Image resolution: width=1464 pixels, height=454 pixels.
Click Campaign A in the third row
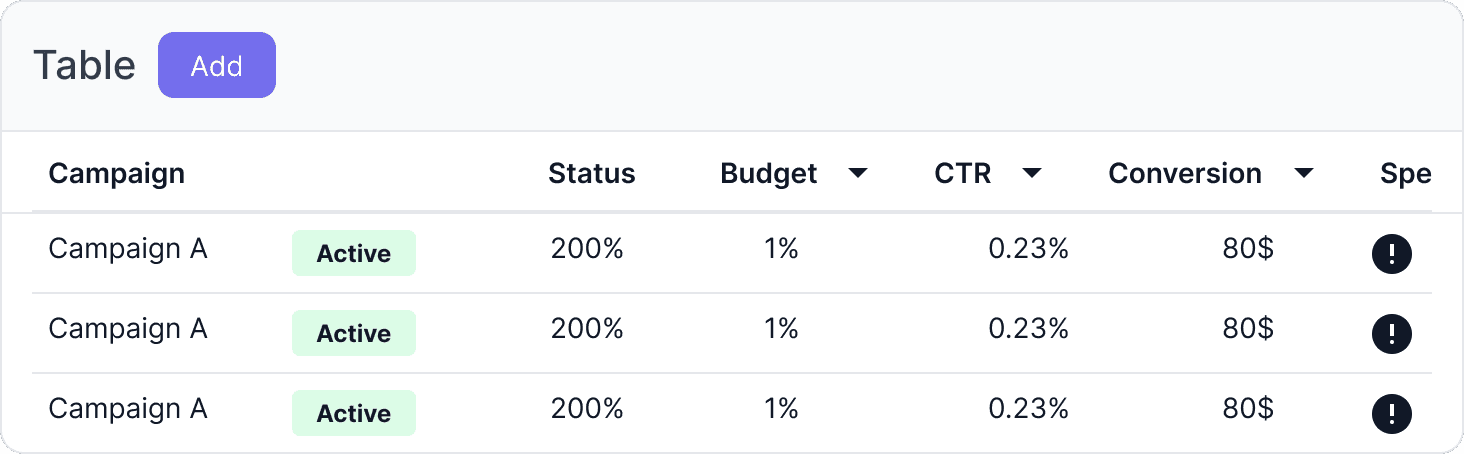coord(128,408)
